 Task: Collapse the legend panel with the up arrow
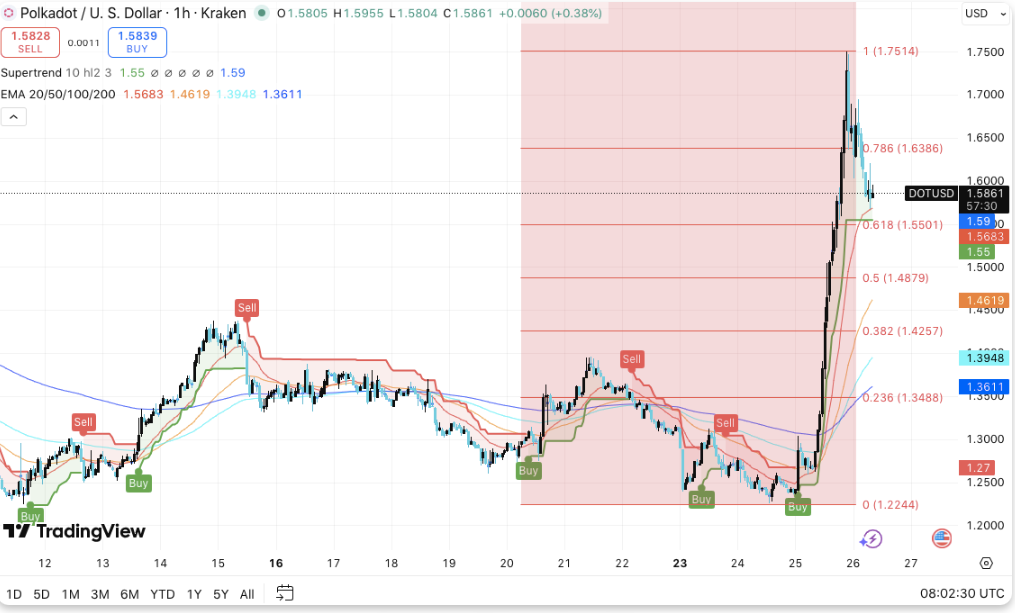[x=14, y=116]
